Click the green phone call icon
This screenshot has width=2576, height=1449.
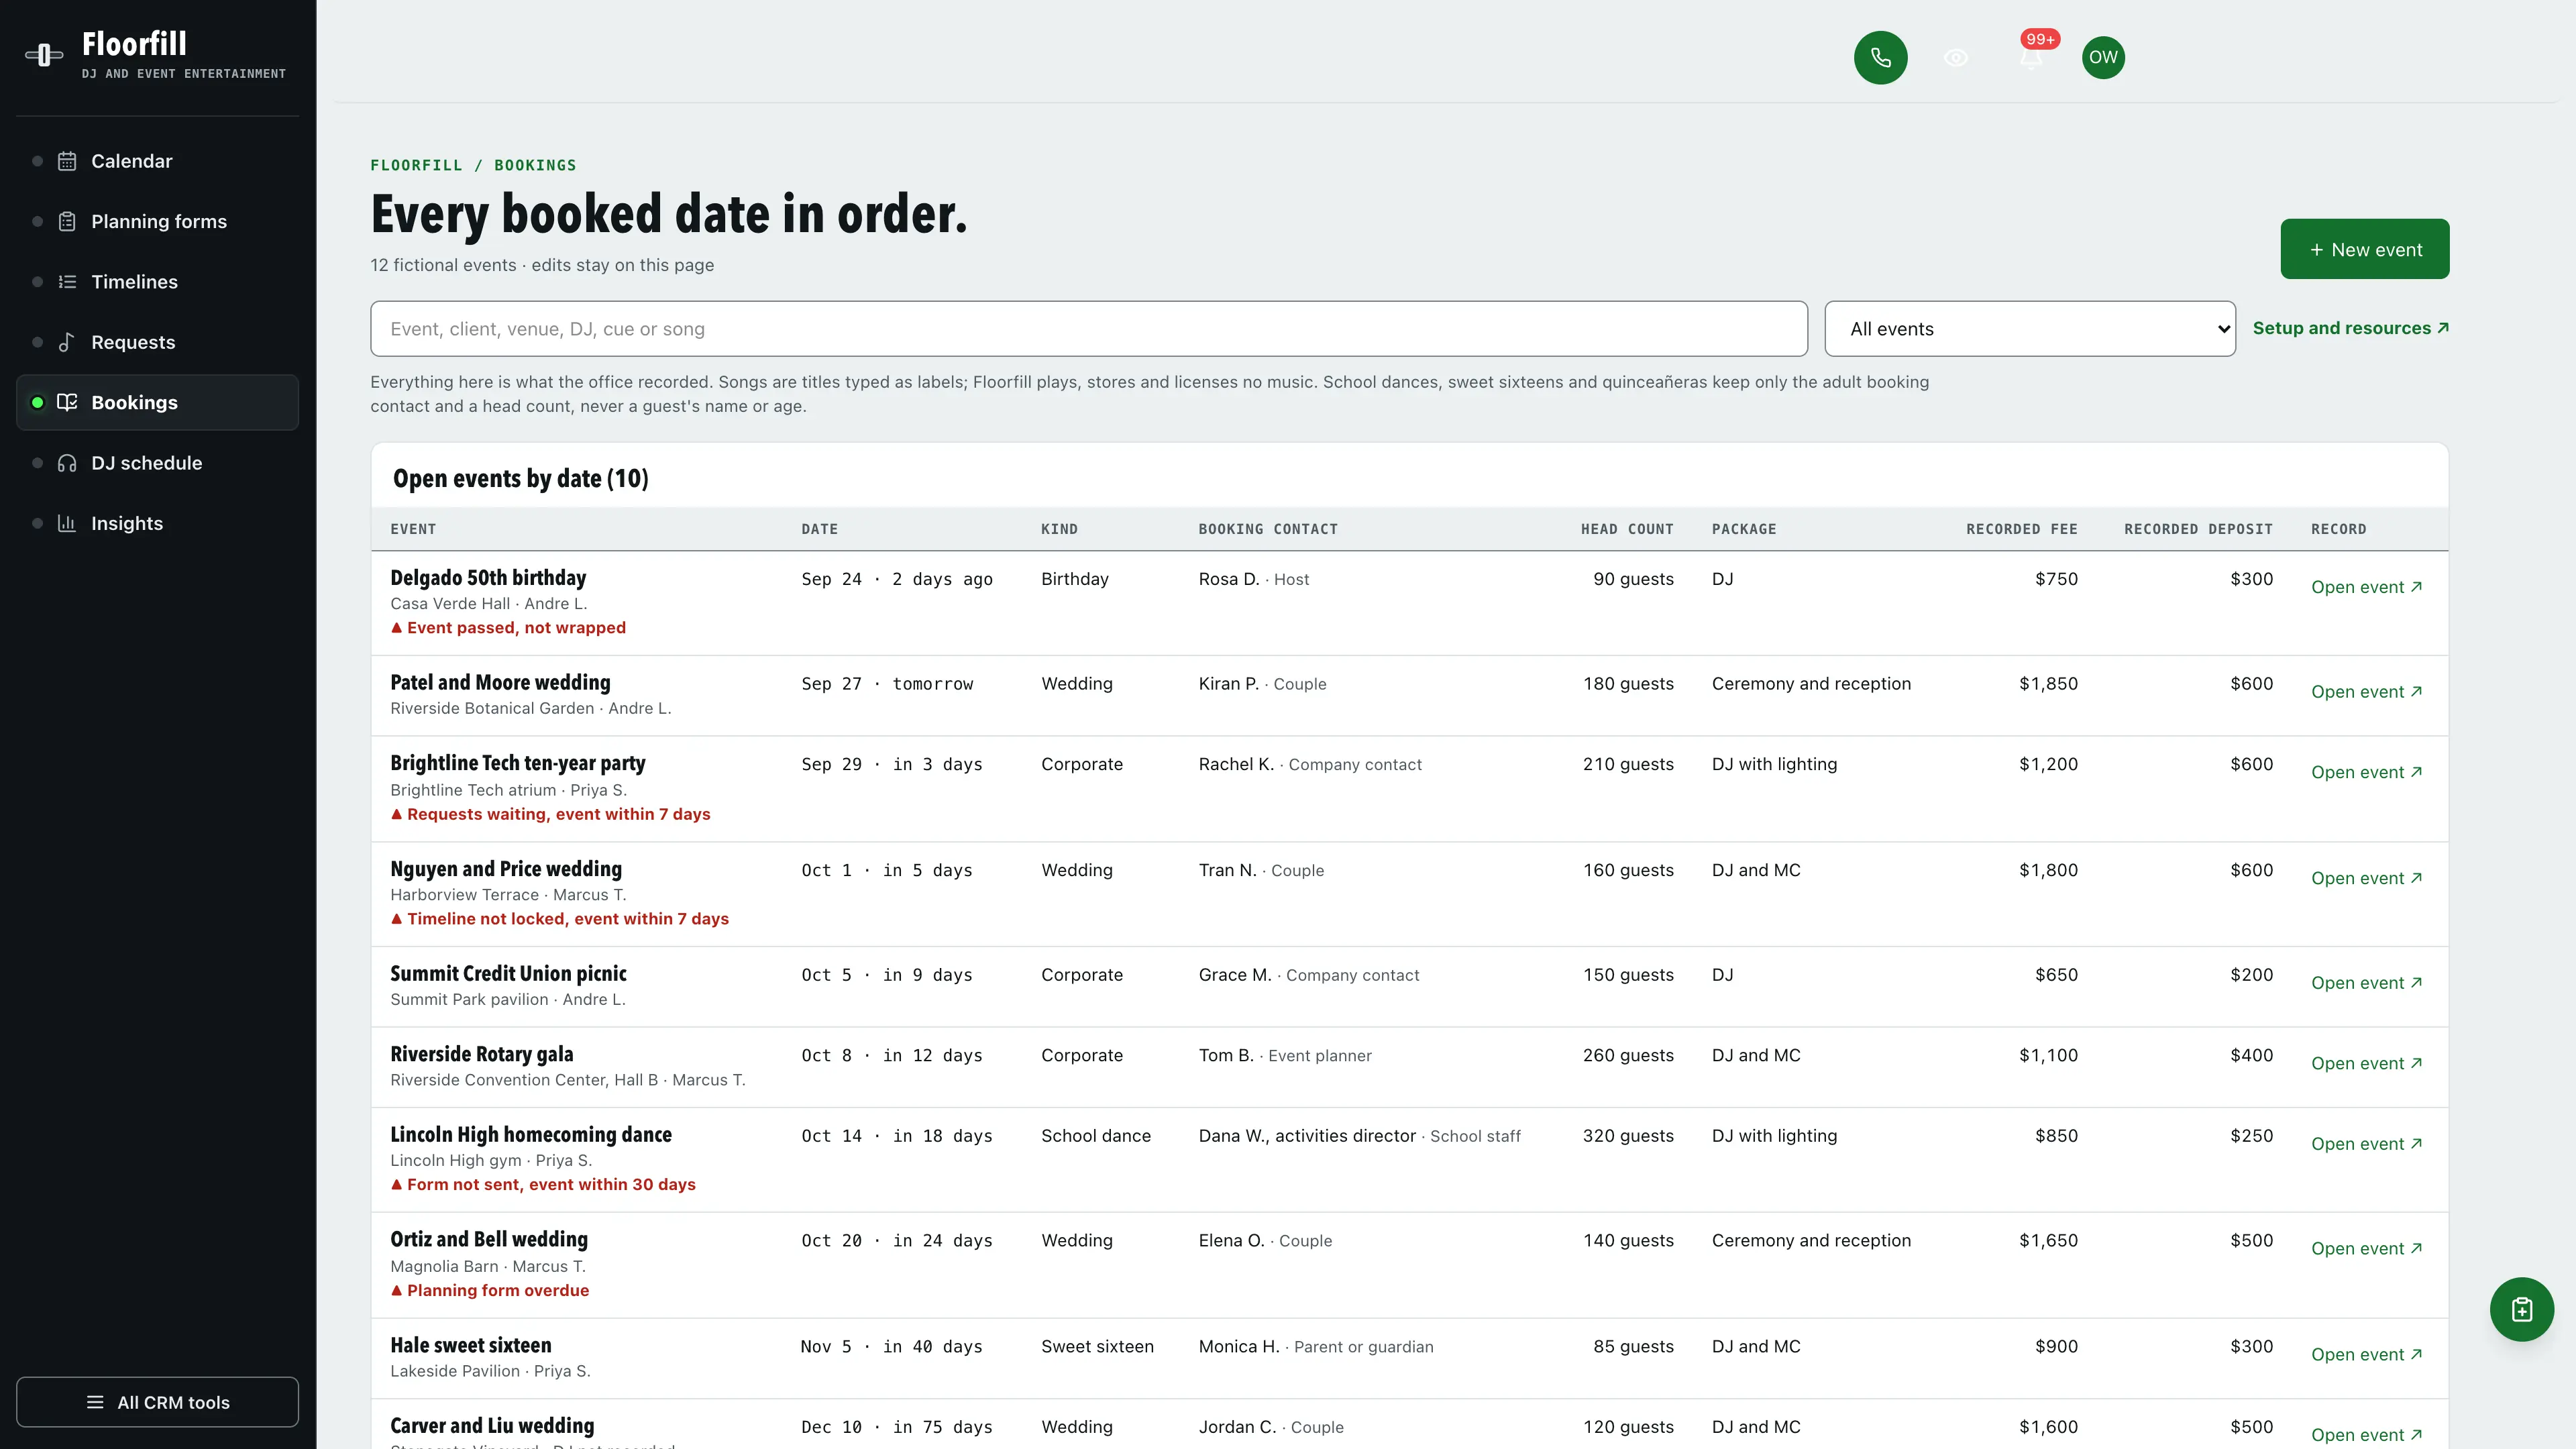(1880, 57)
